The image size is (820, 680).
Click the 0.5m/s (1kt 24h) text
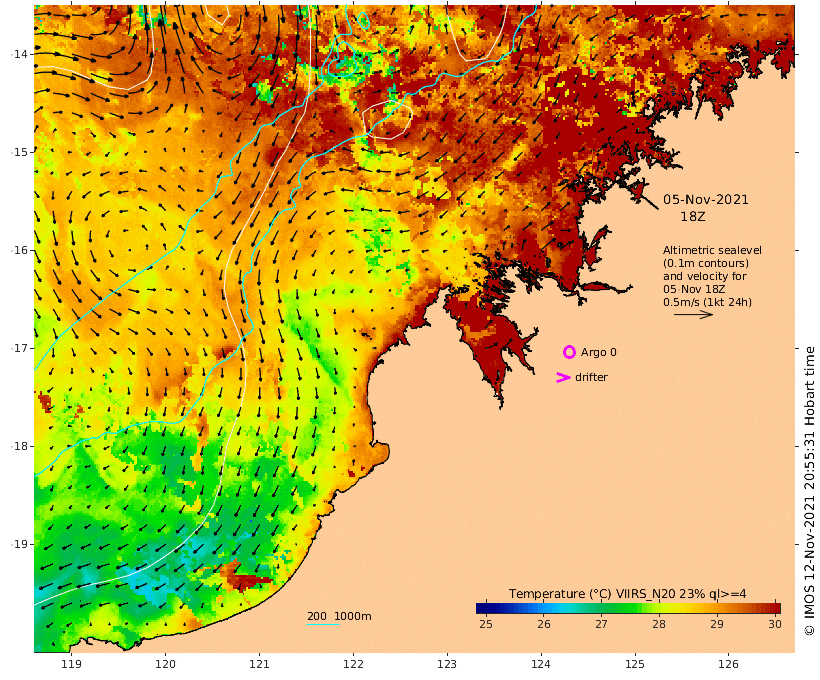[707, 302]
